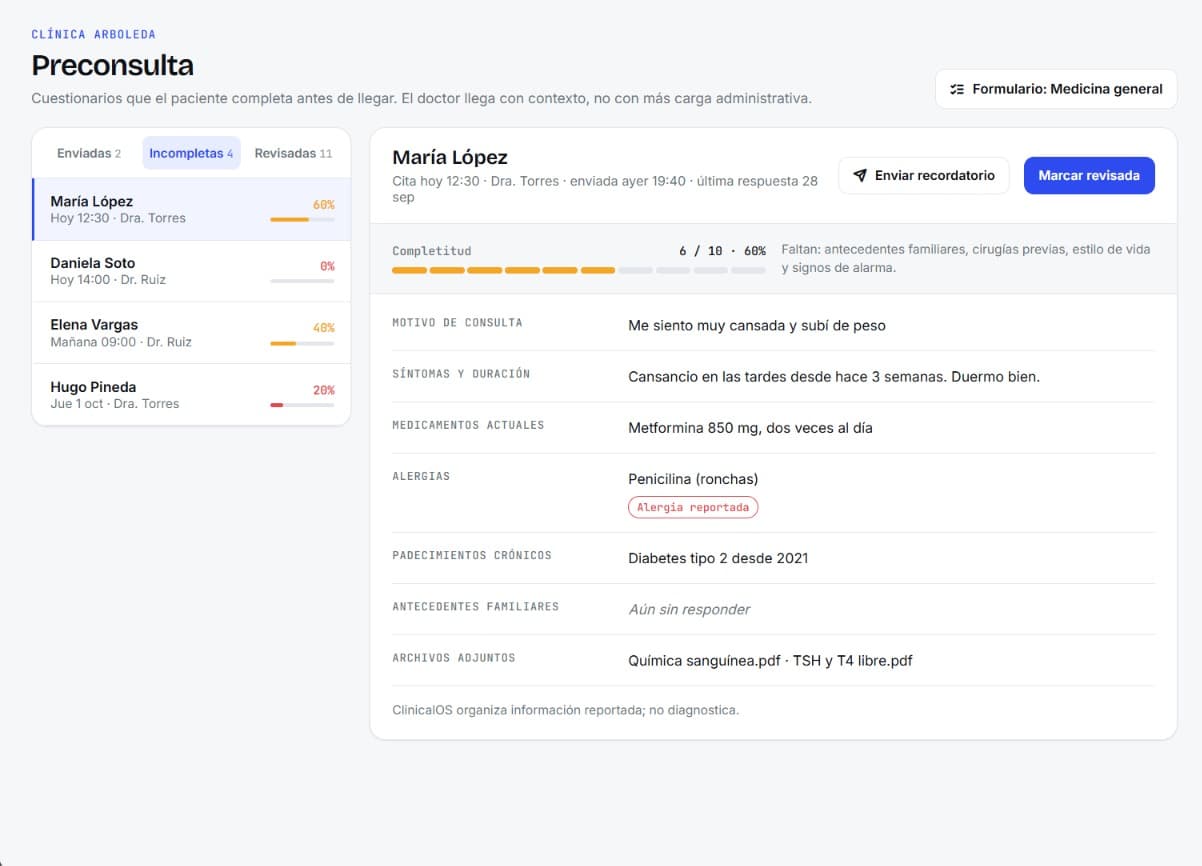Select Daniela Soto in the patient list

(191, 271)
